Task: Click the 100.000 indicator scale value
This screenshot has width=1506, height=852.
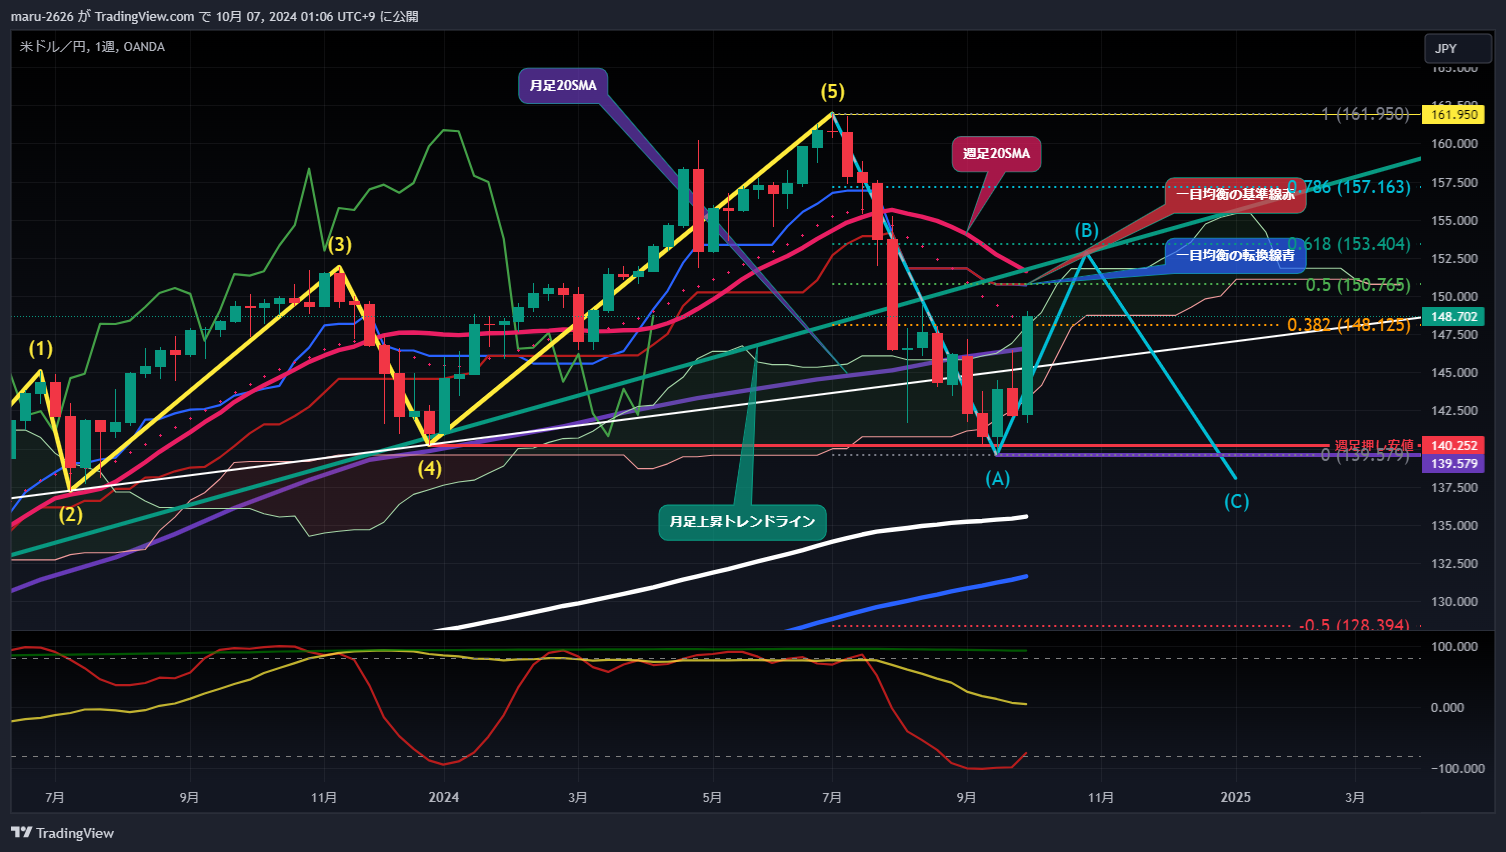Action: pos(1454,647)
